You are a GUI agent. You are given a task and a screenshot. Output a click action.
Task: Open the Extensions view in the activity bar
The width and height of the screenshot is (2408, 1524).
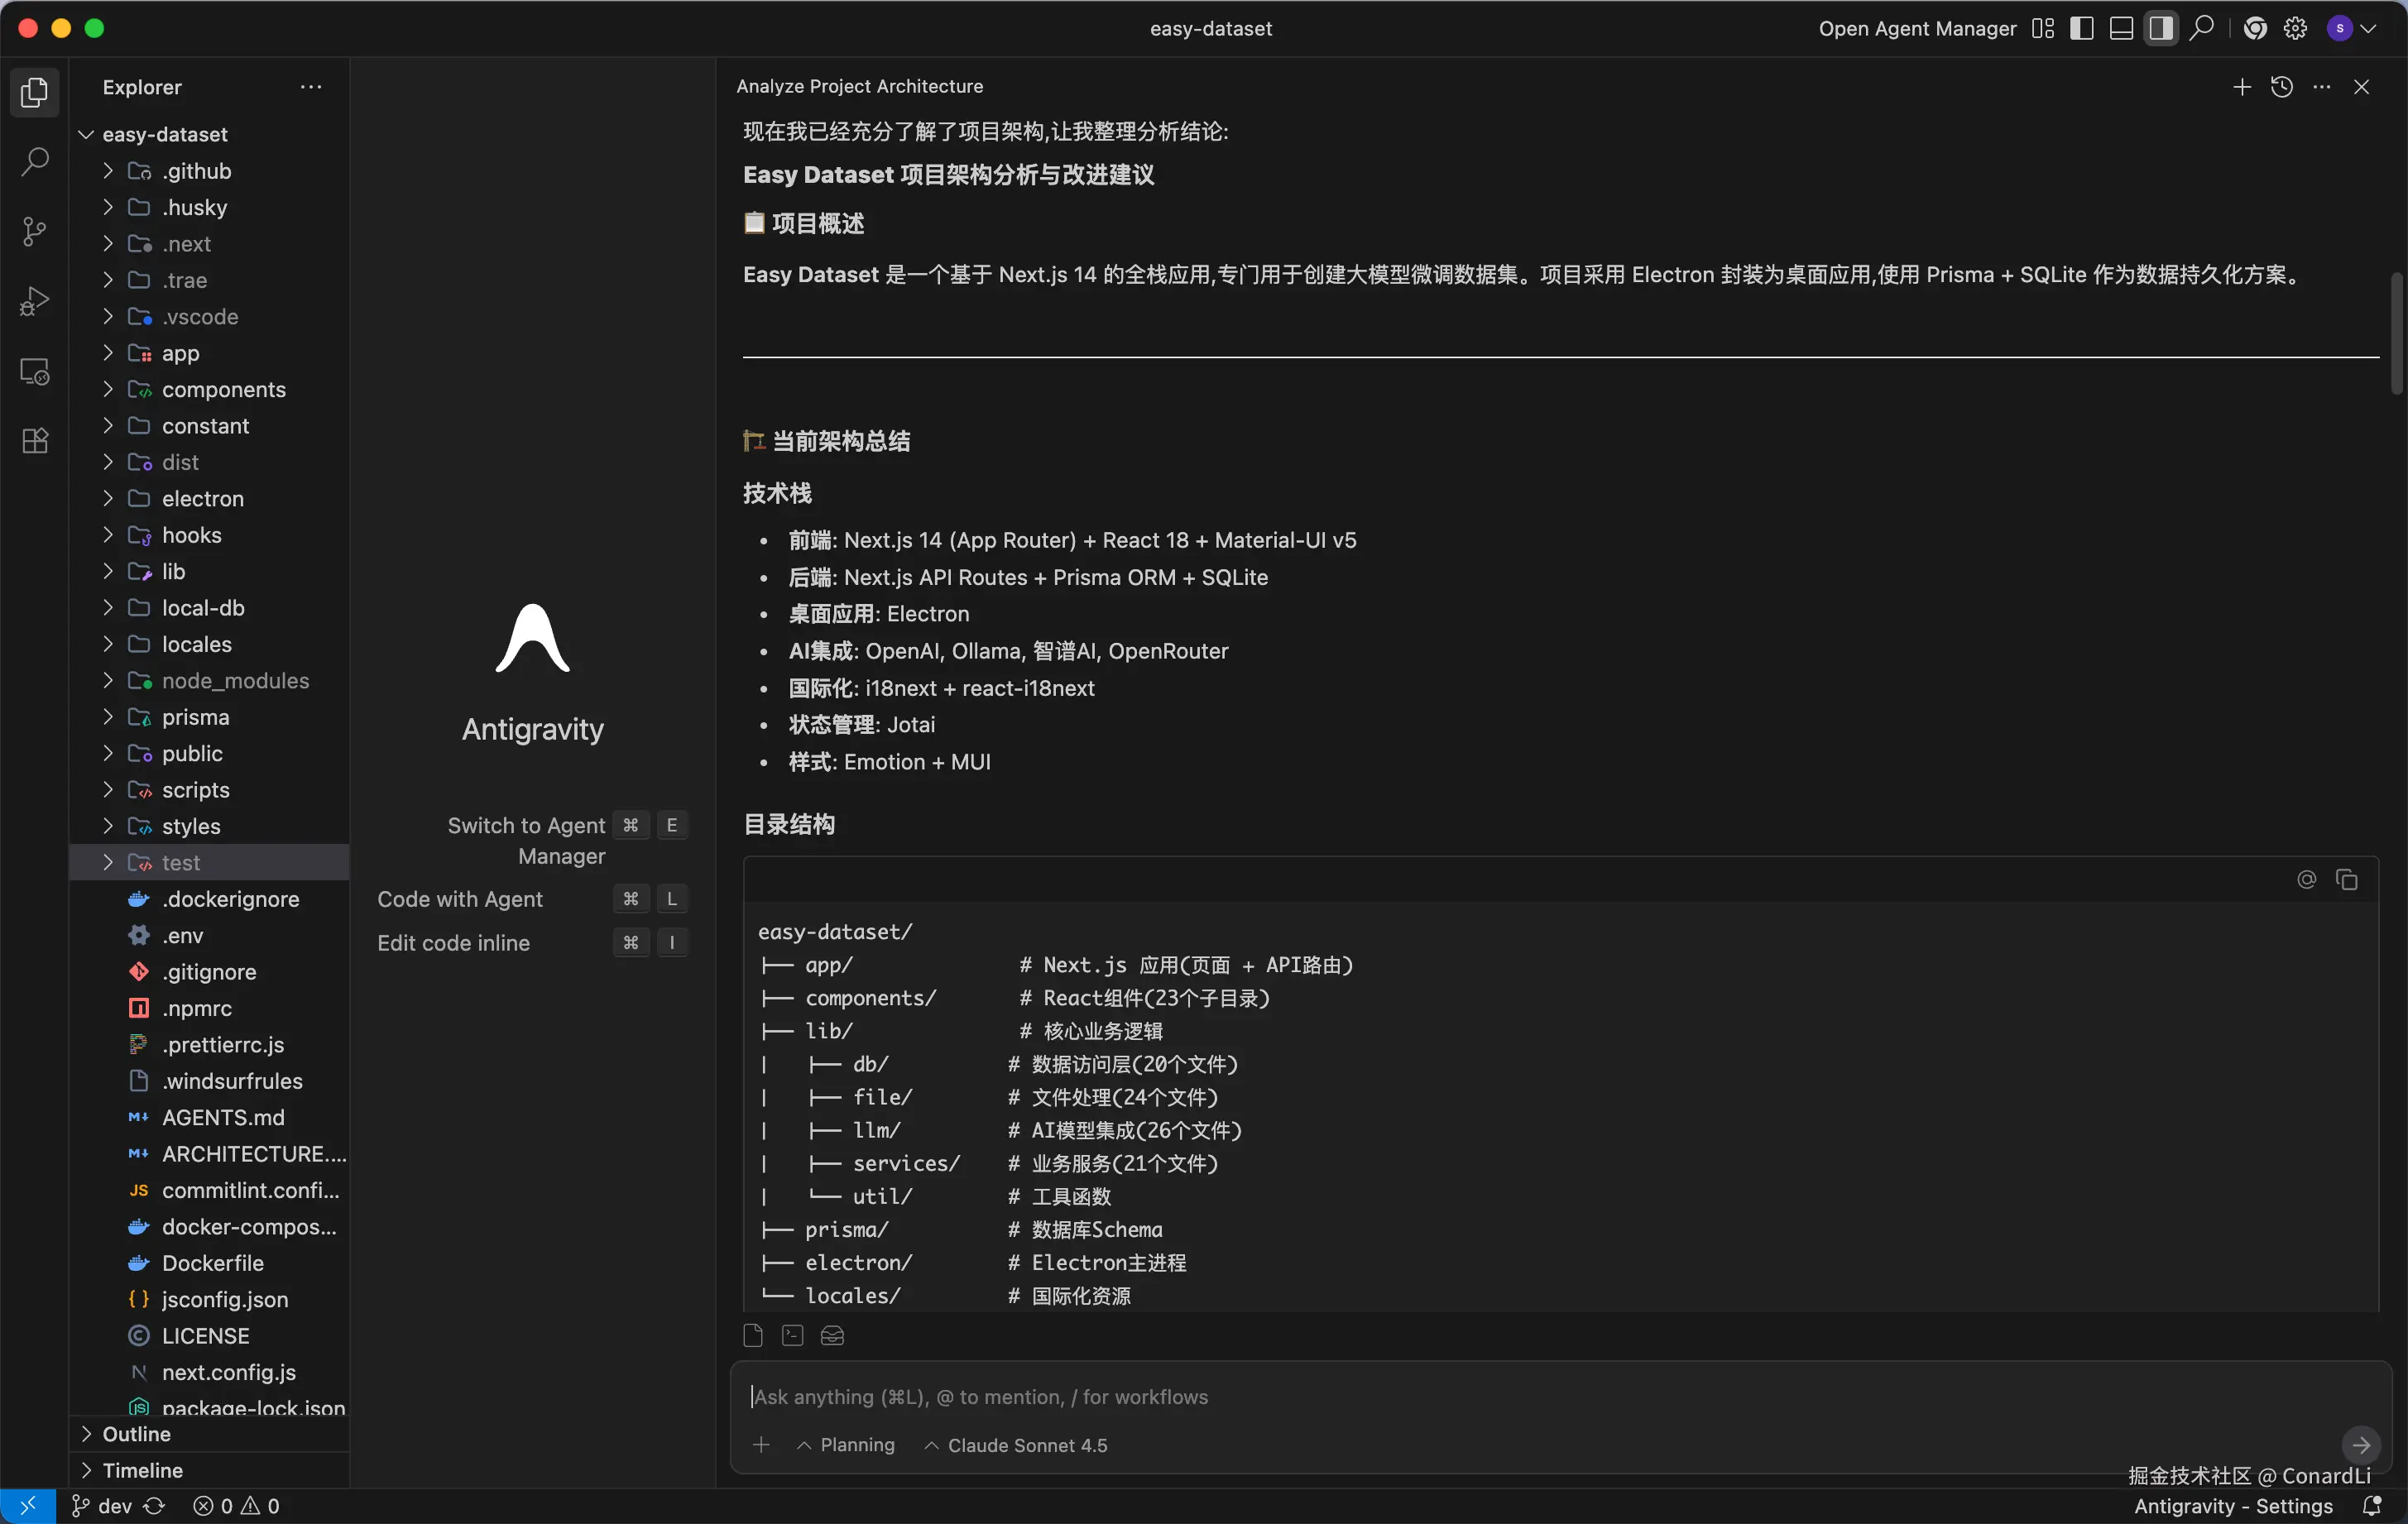(x=35, y=441)
